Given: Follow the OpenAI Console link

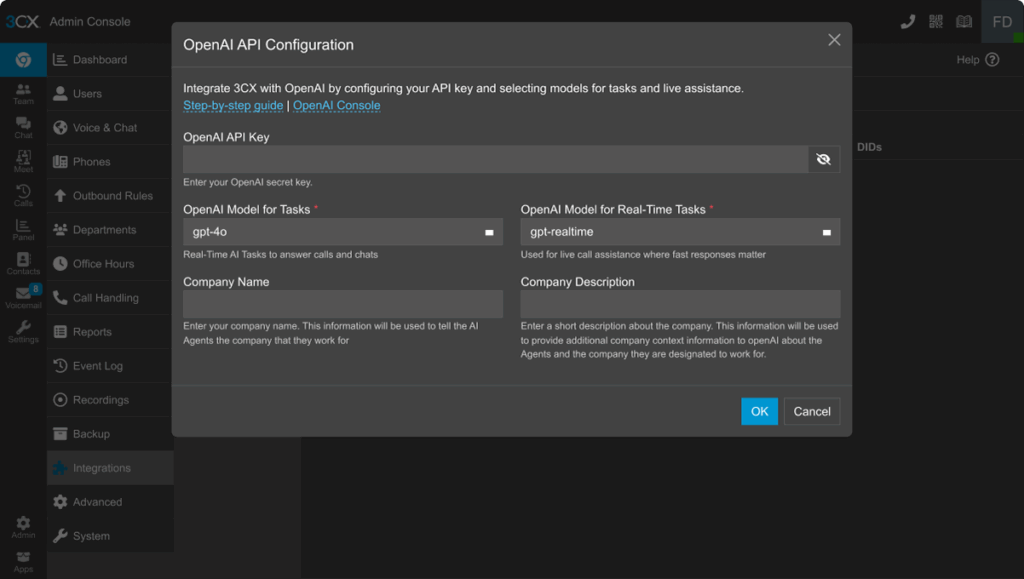Looking at the screenshot, I should click(336, 105).
